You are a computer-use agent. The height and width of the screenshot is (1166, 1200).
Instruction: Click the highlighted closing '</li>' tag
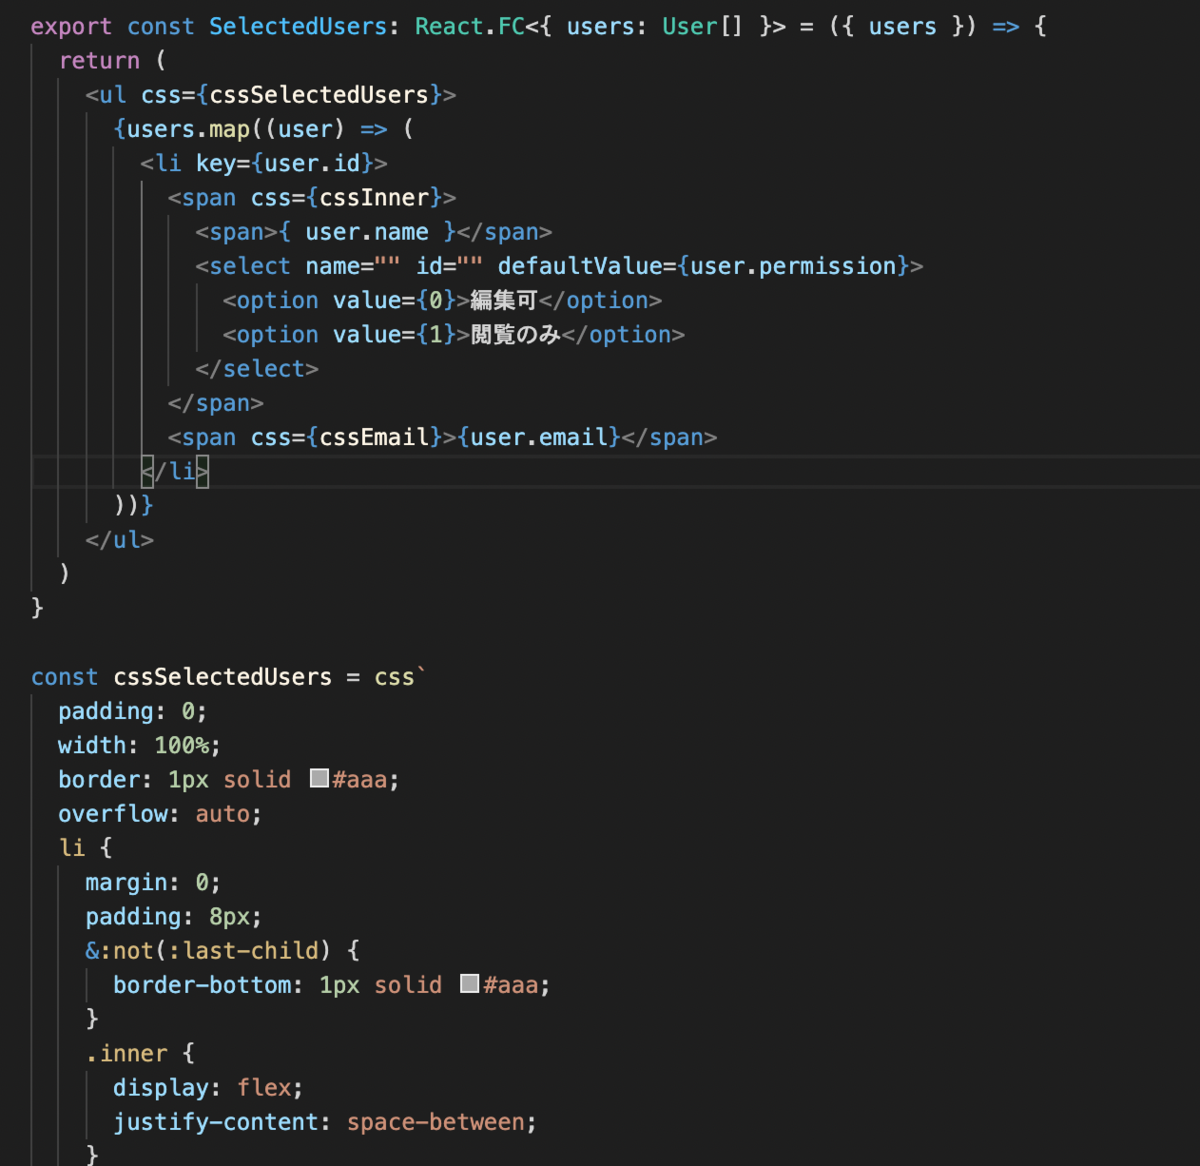[175, 471]
